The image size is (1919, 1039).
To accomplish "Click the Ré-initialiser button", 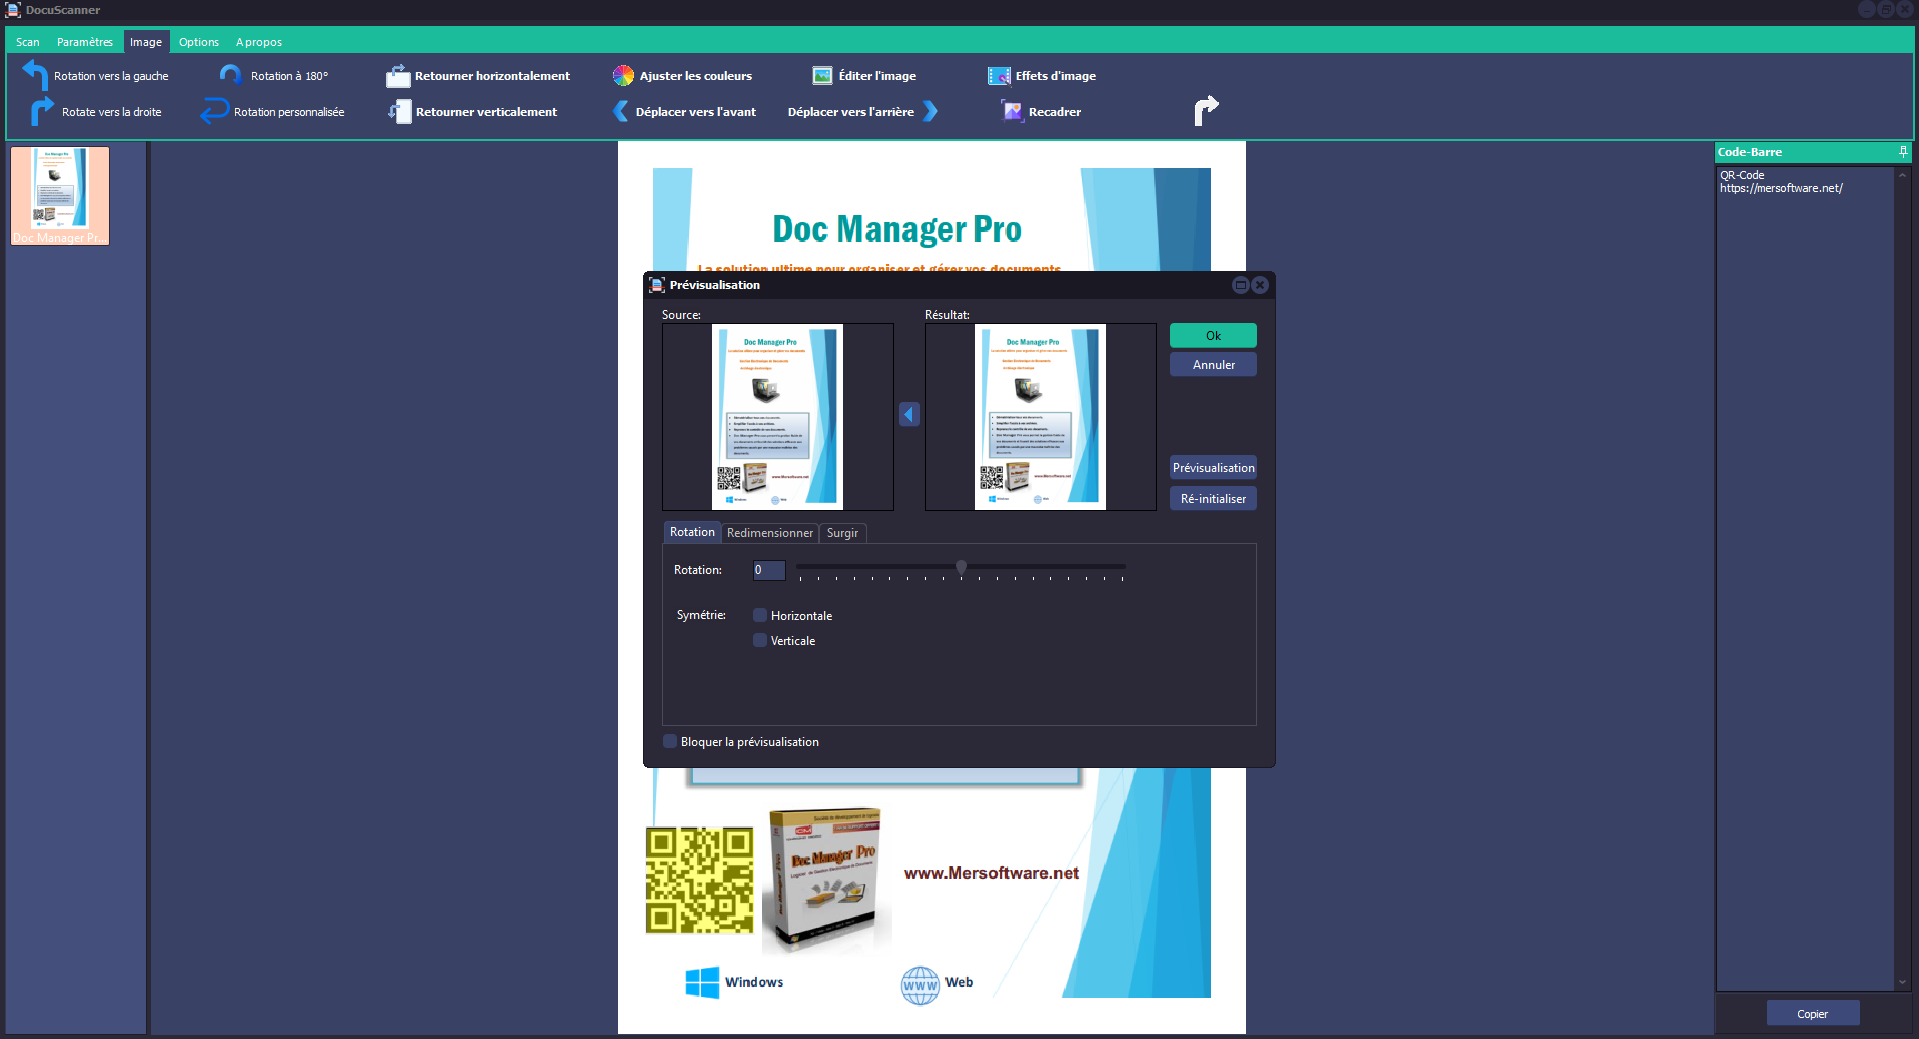I will click(x=1213, y=499).
